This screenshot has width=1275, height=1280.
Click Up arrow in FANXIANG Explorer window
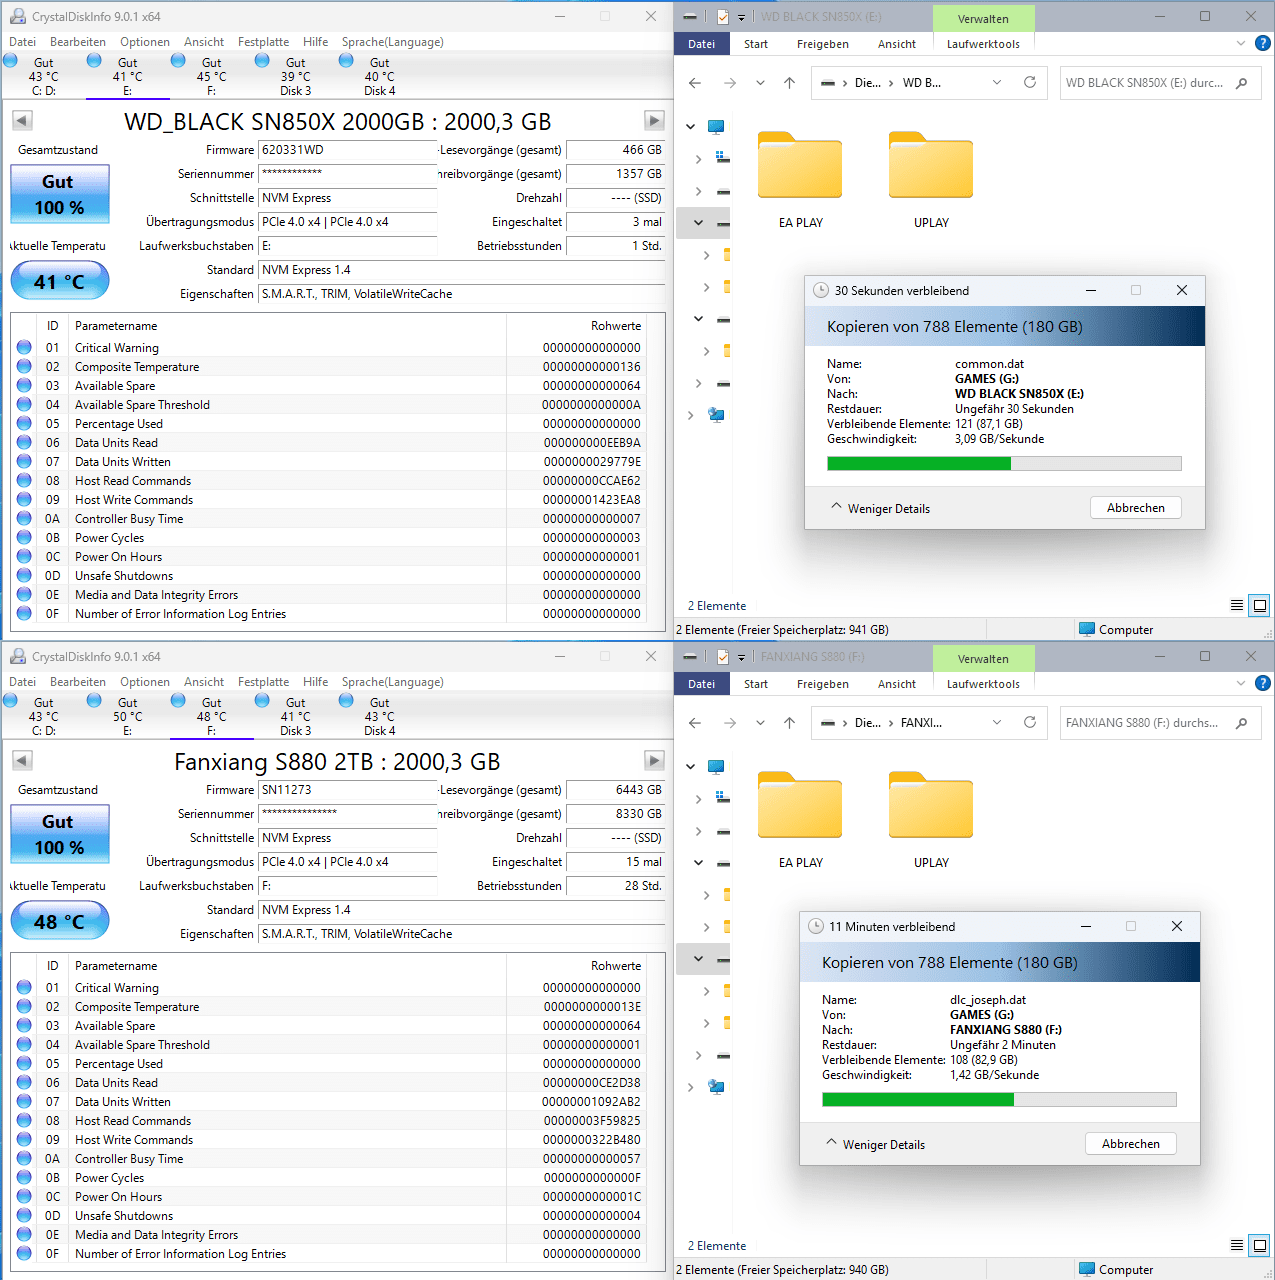pos(789,723)
